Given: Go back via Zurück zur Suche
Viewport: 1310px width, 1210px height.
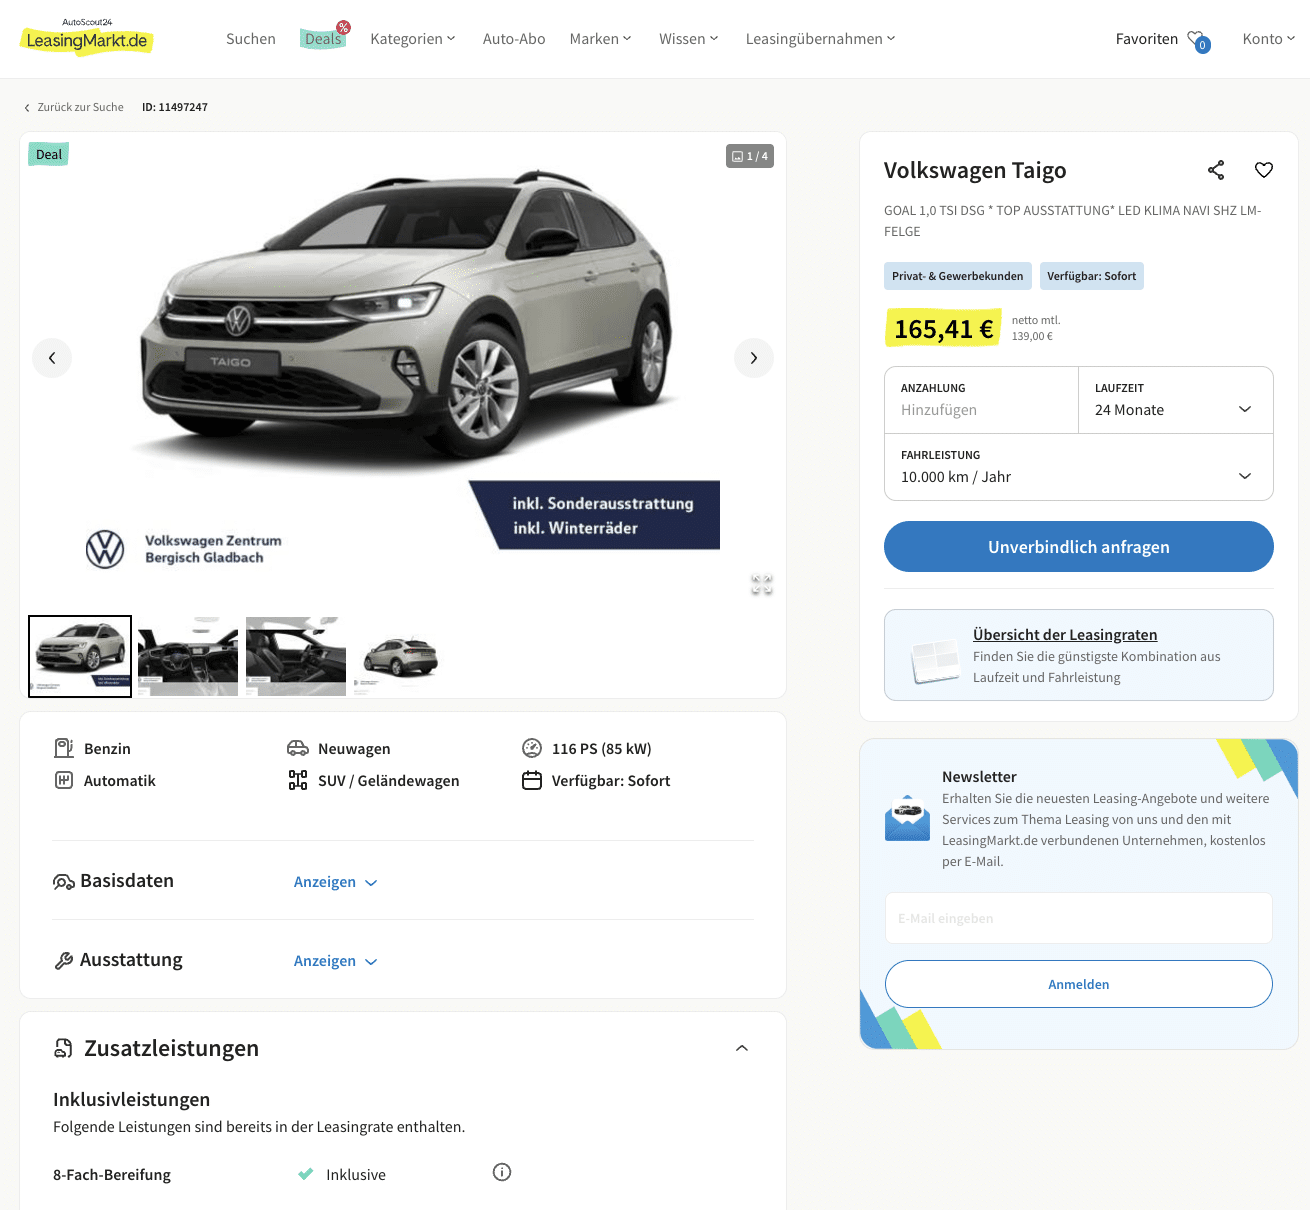Looking at the screenshot, I should (x=74, y=107).
